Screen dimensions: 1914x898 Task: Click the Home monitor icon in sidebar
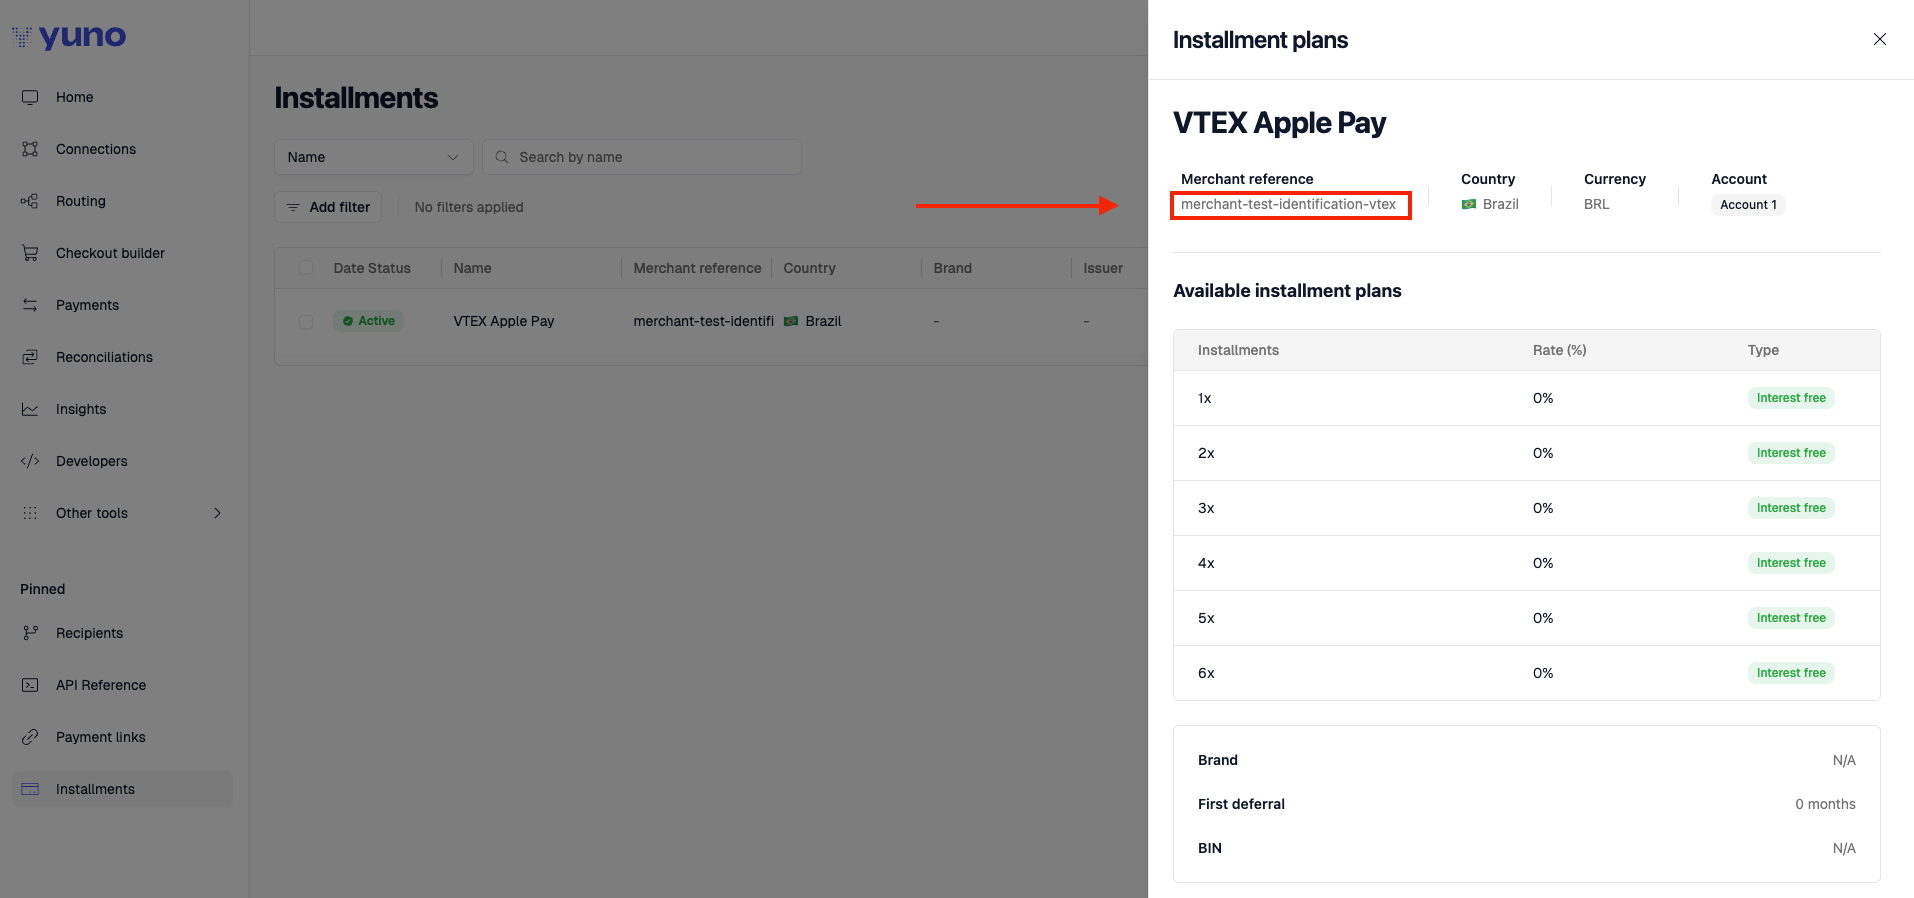point(30,97)
